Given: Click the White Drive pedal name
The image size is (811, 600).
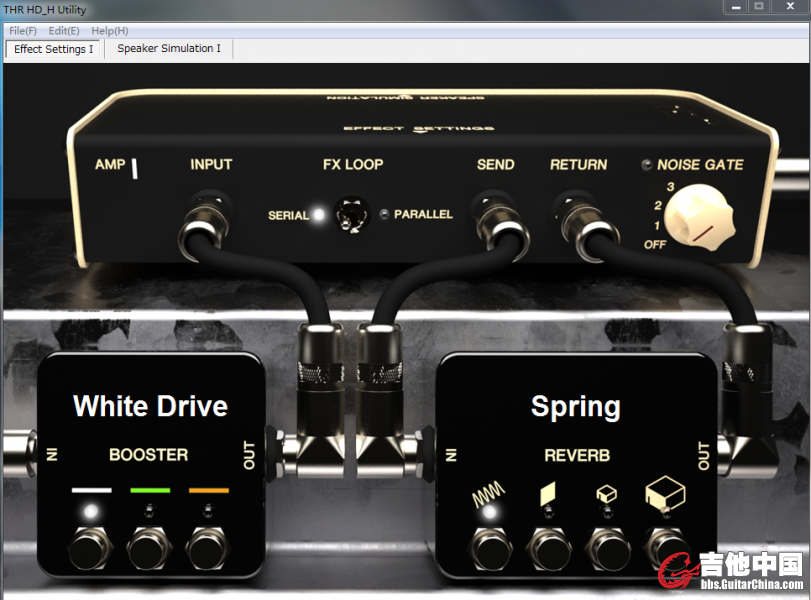Looking at the screenshot, I should 151,406.
